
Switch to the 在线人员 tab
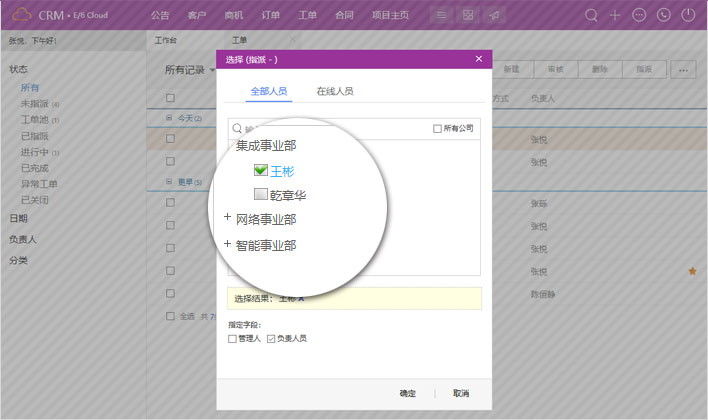[x=334, y=91]
